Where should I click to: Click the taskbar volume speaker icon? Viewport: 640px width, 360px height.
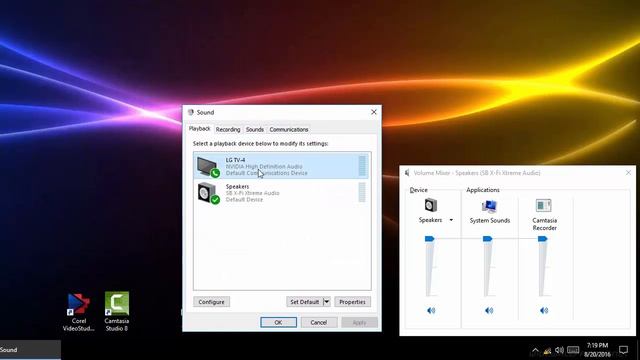[x=559, y=350]
